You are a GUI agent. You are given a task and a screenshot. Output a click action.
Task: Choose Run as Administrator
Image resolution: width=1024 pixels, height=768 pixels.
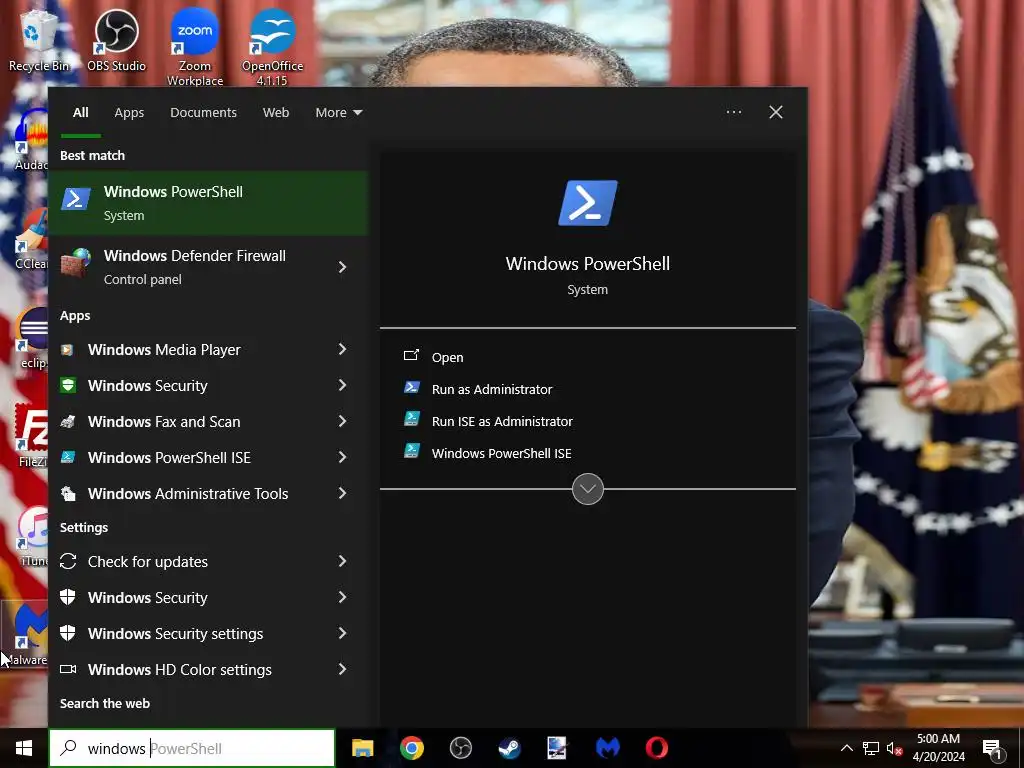492,389
